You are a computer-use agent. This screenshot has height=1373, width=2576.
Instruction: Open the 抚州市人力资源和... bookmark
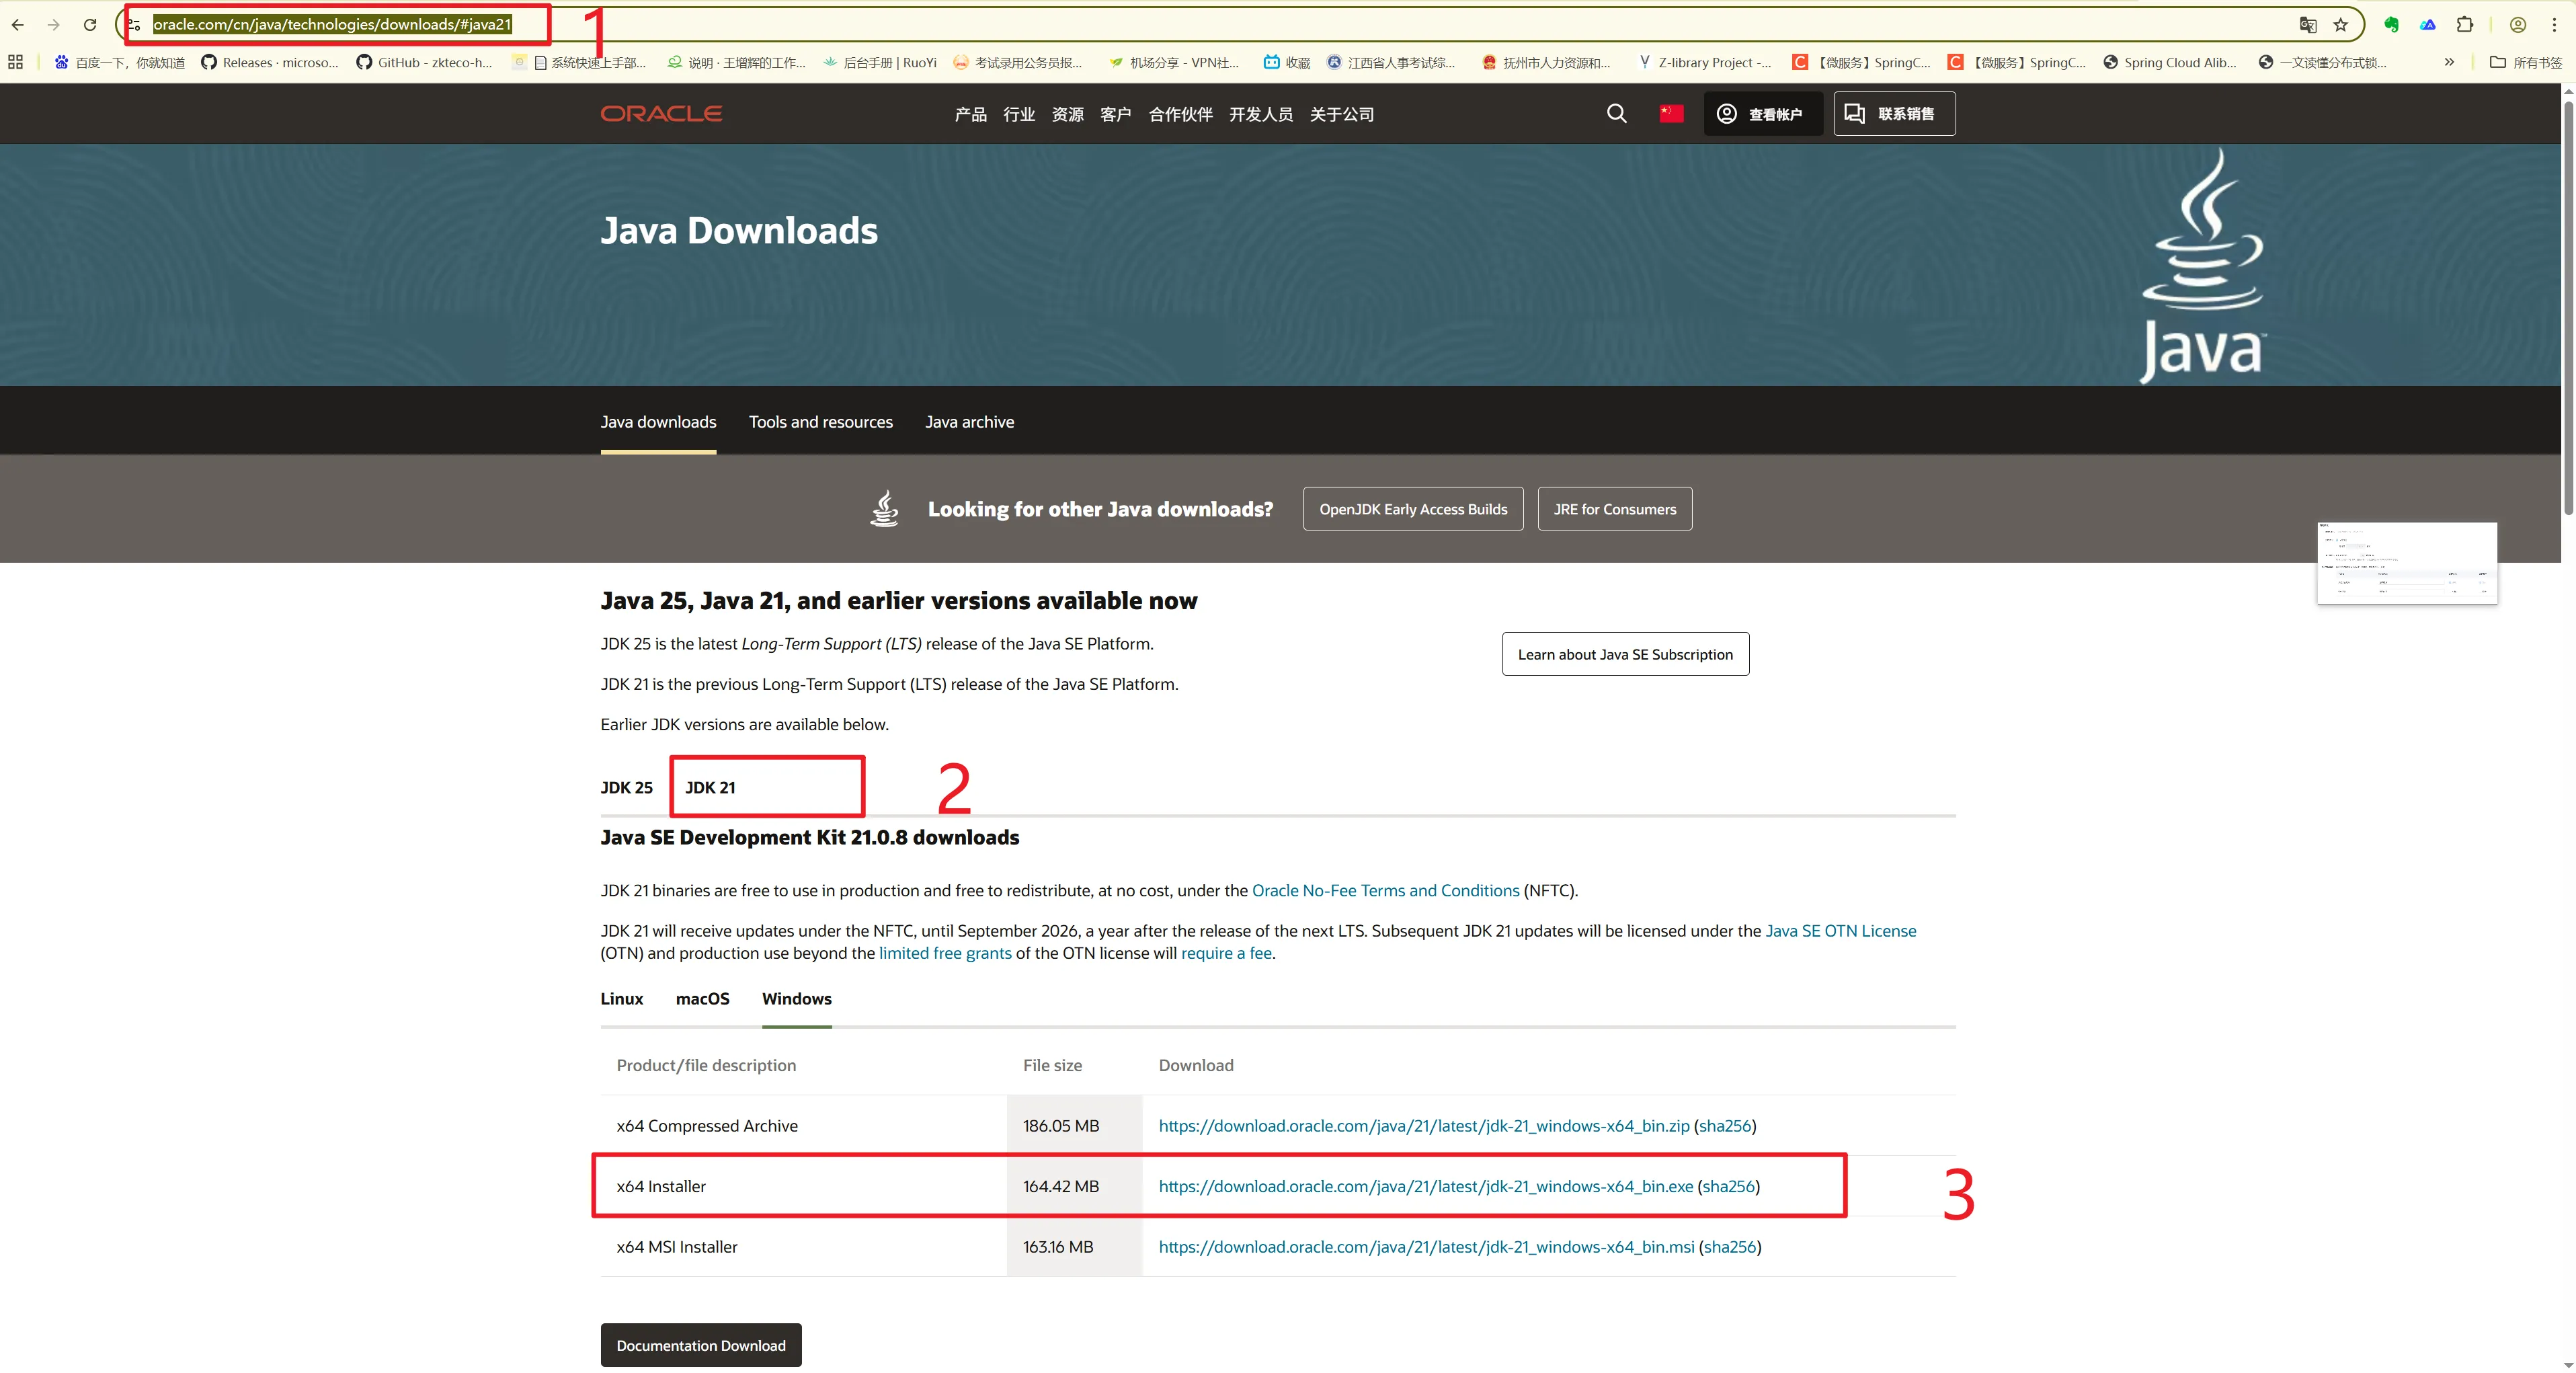click(1546, 62)
